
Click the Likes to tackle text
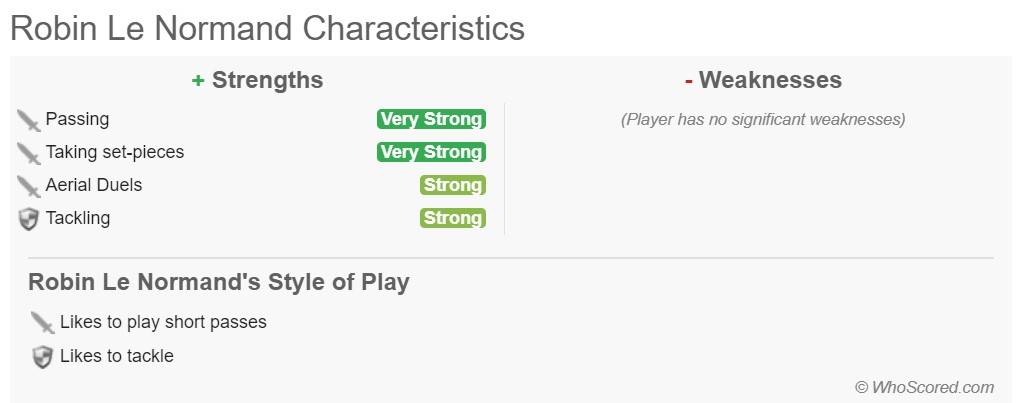click(x=117, y=356)
